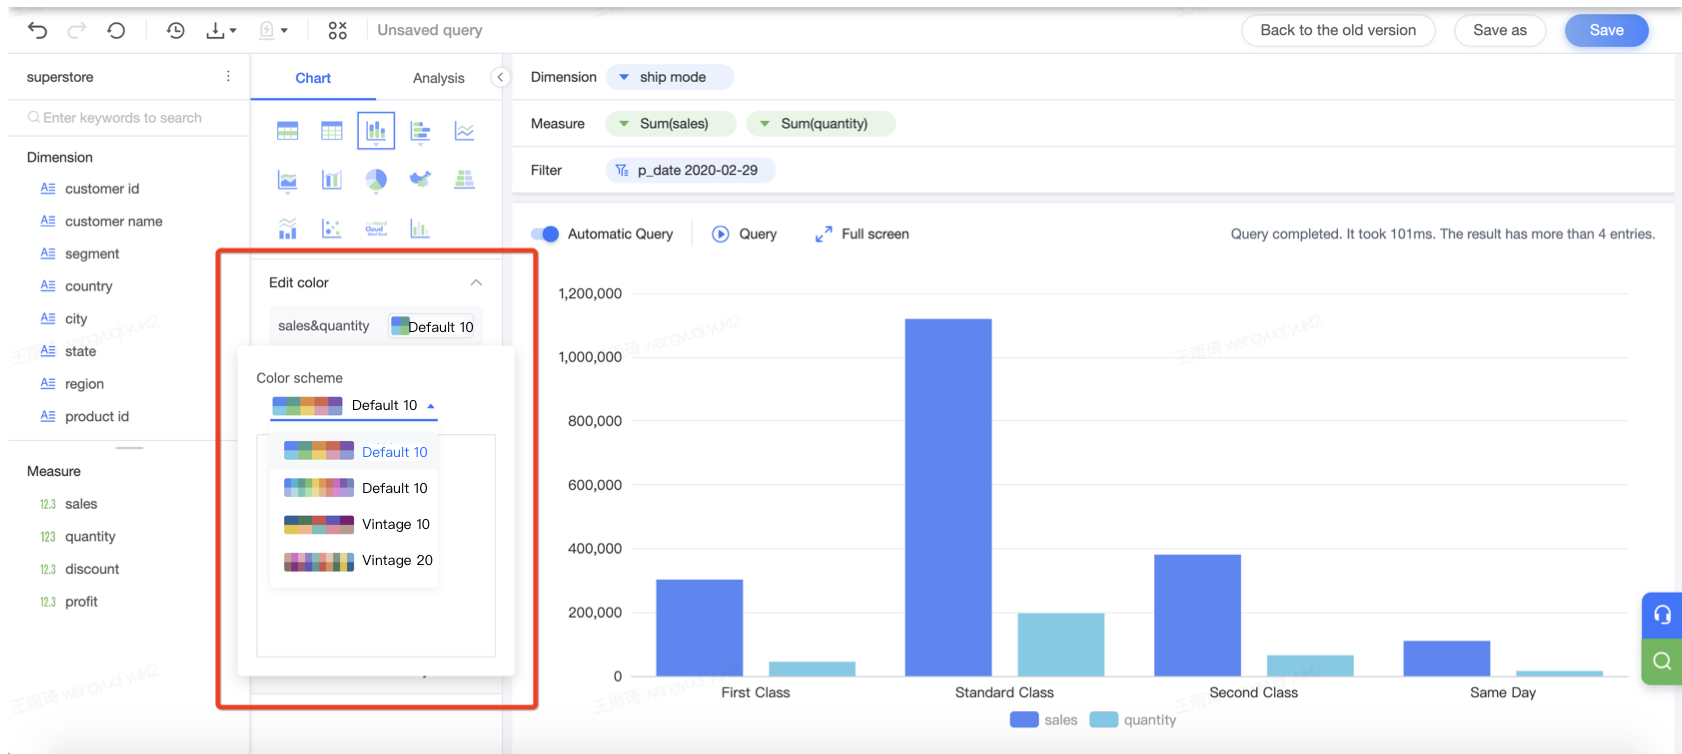Image resolution: width=1682 pixels, height=754 pixels.
Task: Select the country dimension field
Action: click(x=88, y=287)
